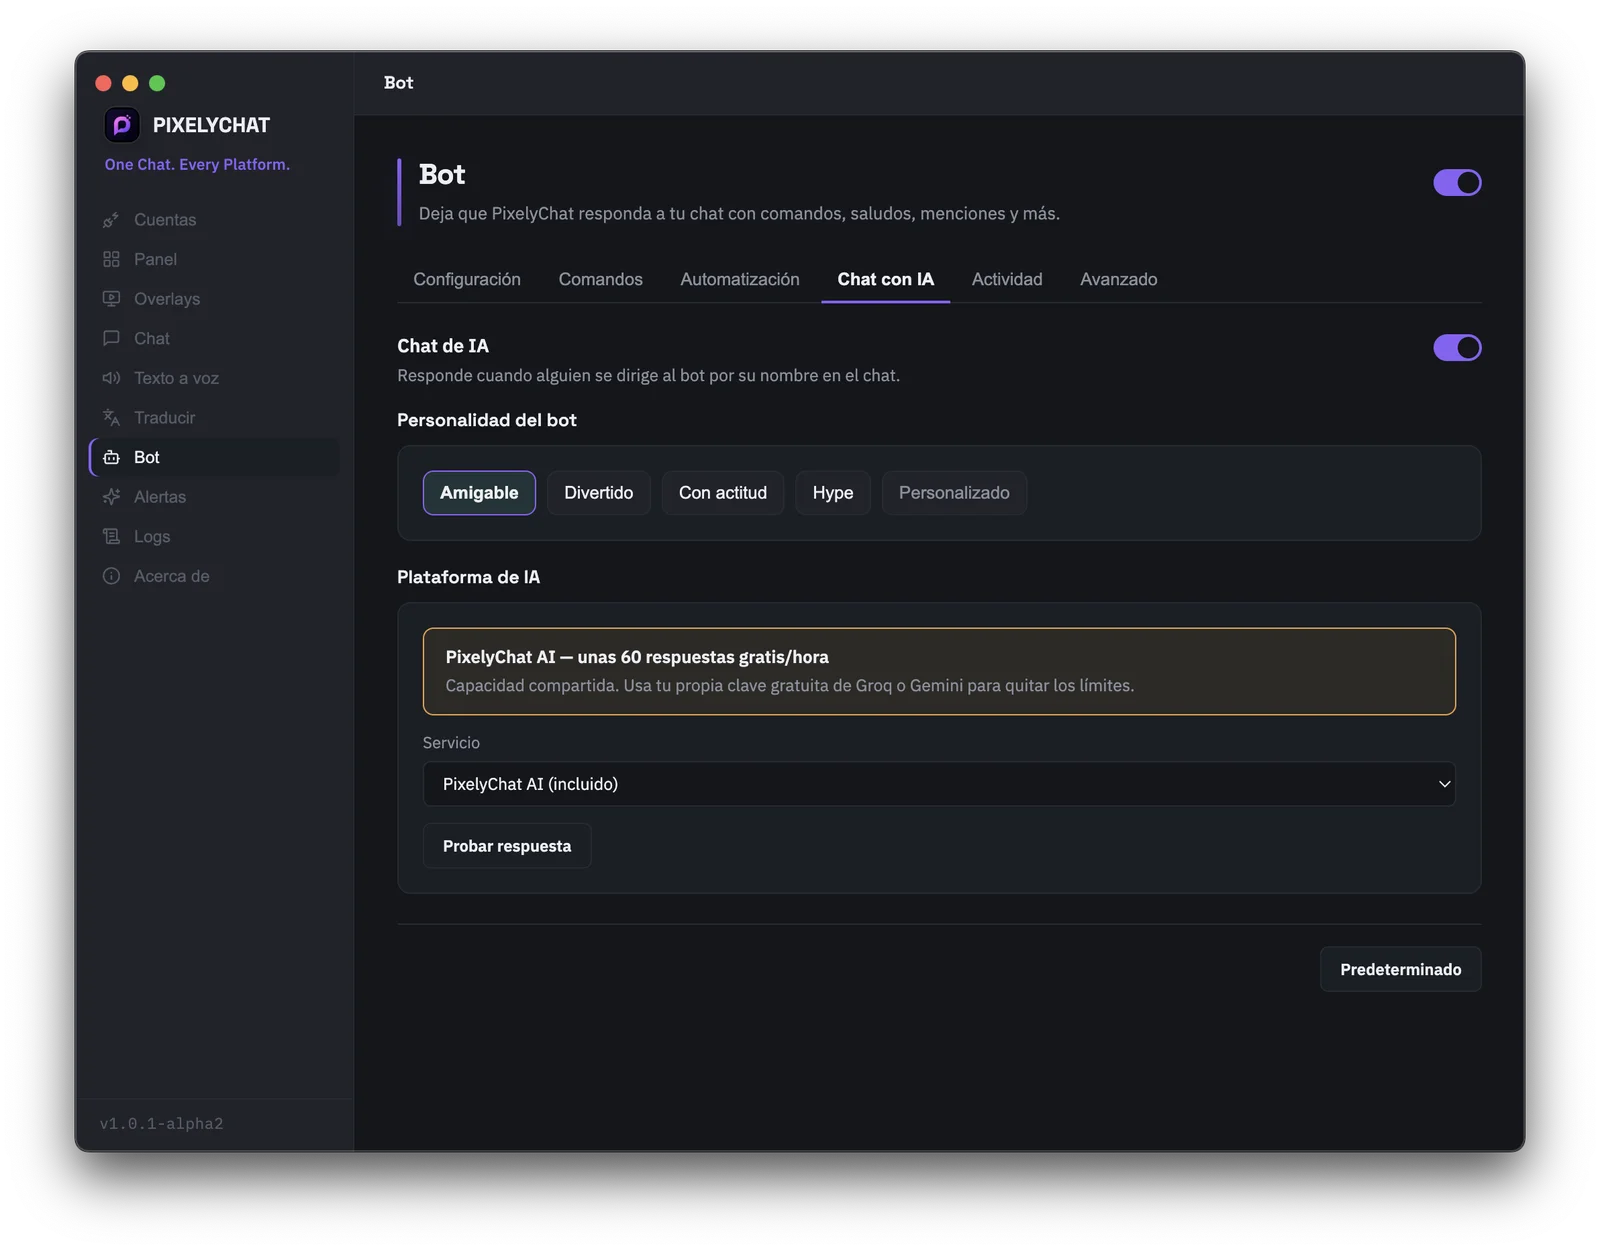Click the Texto a voz label
1600x1251 pixels.
point(176,378)
